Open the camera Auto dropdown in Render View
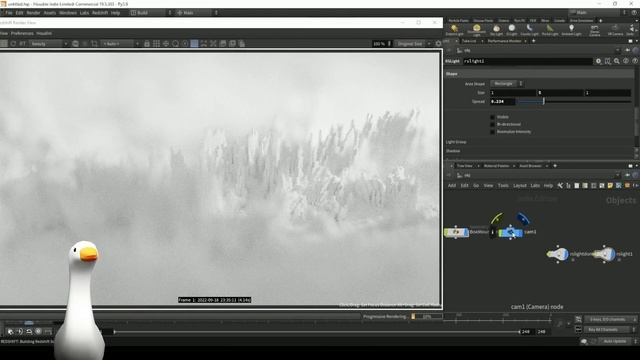This screenshot has width=640, height=360. pos(120,43)
